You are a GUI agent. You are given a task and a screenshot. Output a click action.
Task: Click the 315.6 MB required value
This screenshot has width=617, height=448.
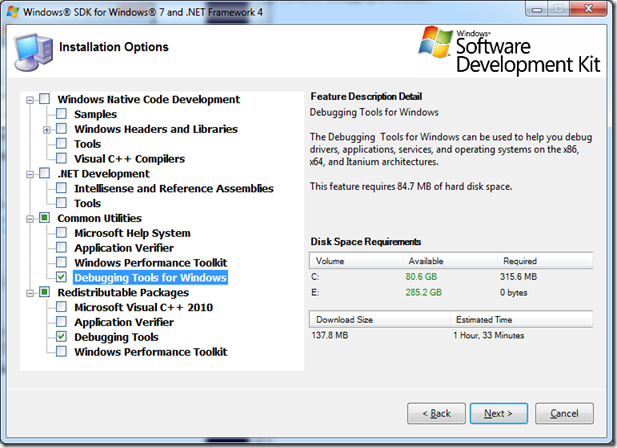tap(518, 277)
